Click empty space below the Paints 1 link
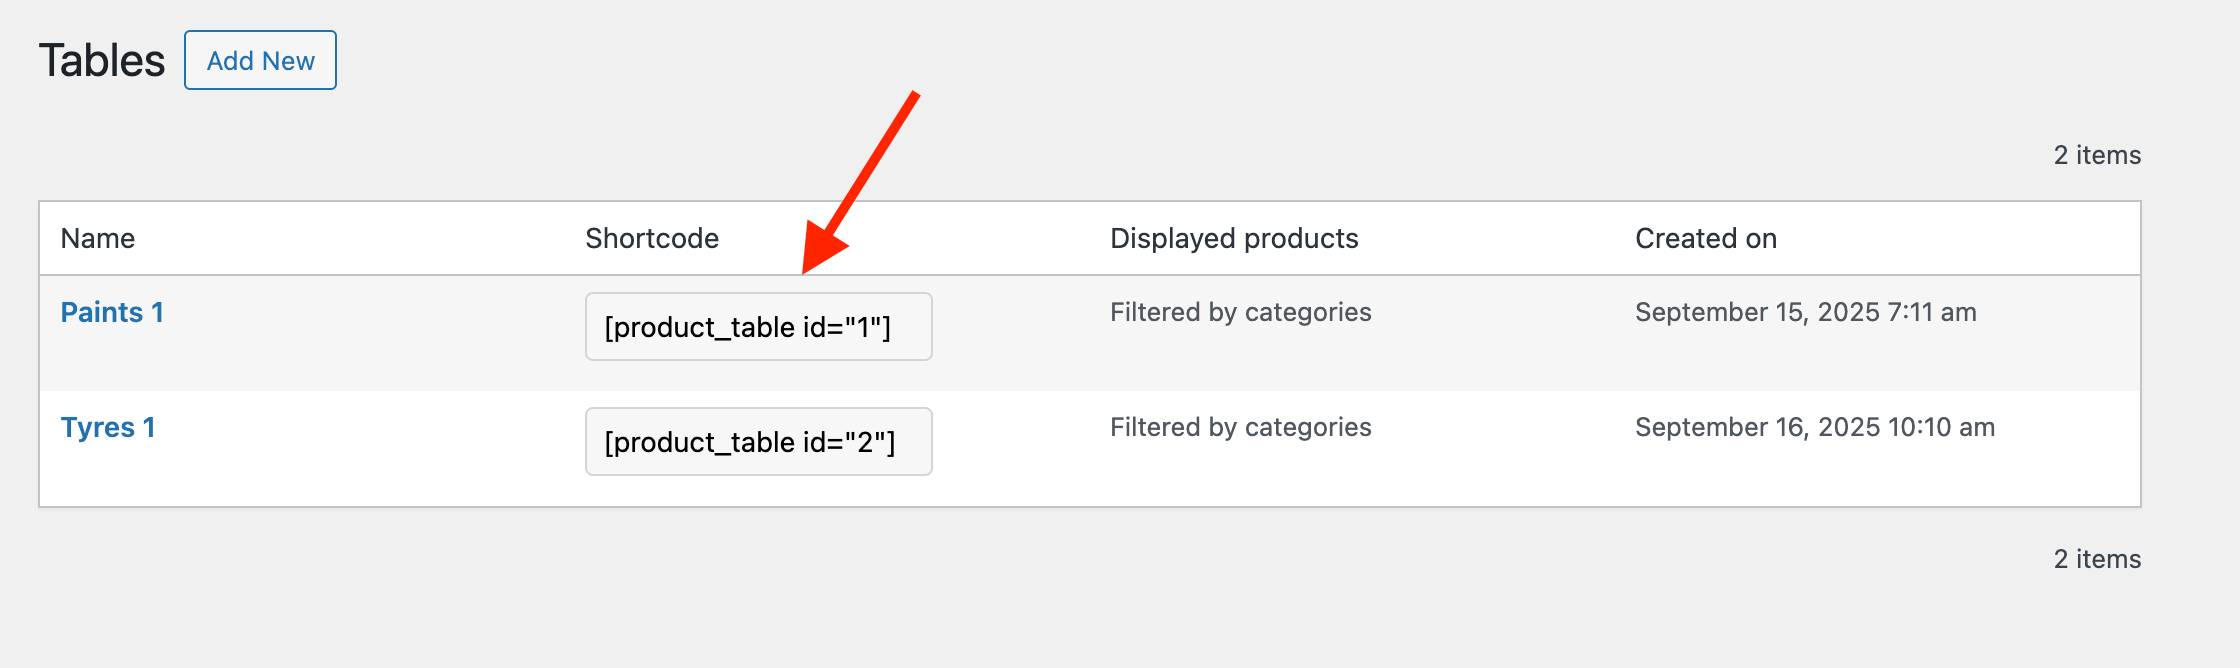Screen dimensions: 2240x668 [x=112, y=362]
